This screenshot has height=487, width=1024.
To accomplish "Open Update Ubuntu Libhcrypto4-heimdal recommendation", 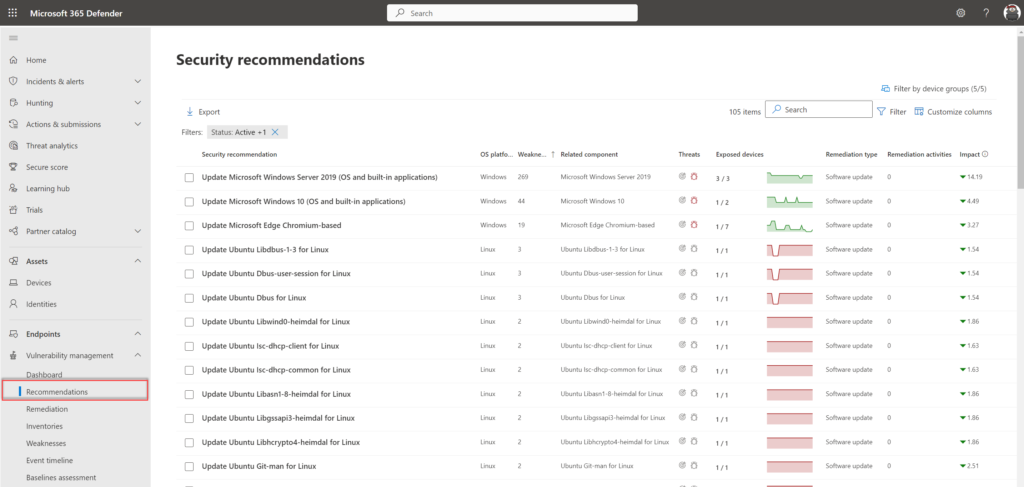I will [x=280, y=443].
